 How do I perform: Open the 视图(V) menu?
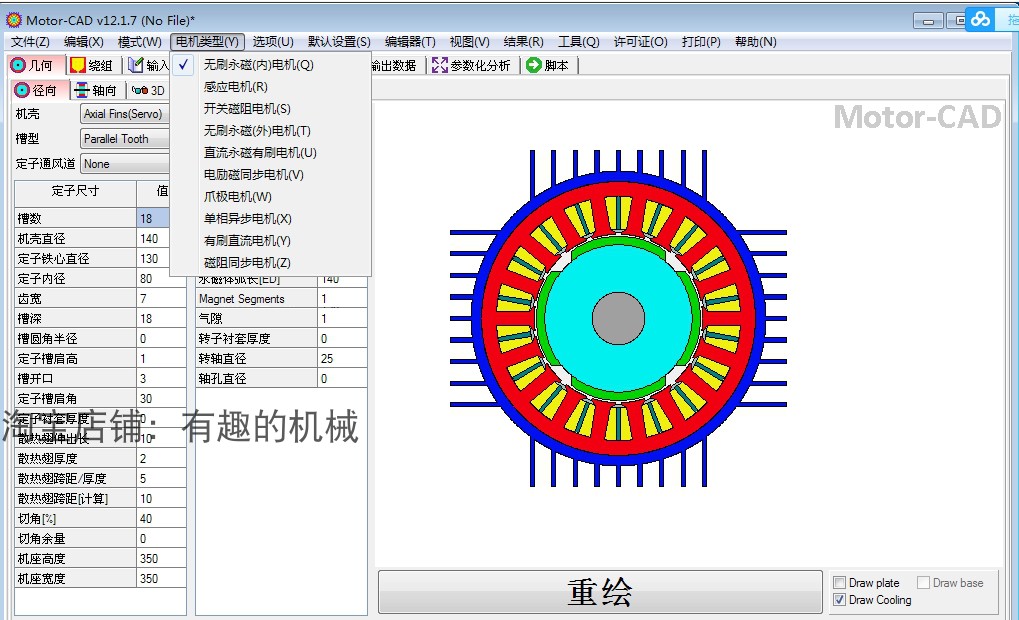(469, 42)
